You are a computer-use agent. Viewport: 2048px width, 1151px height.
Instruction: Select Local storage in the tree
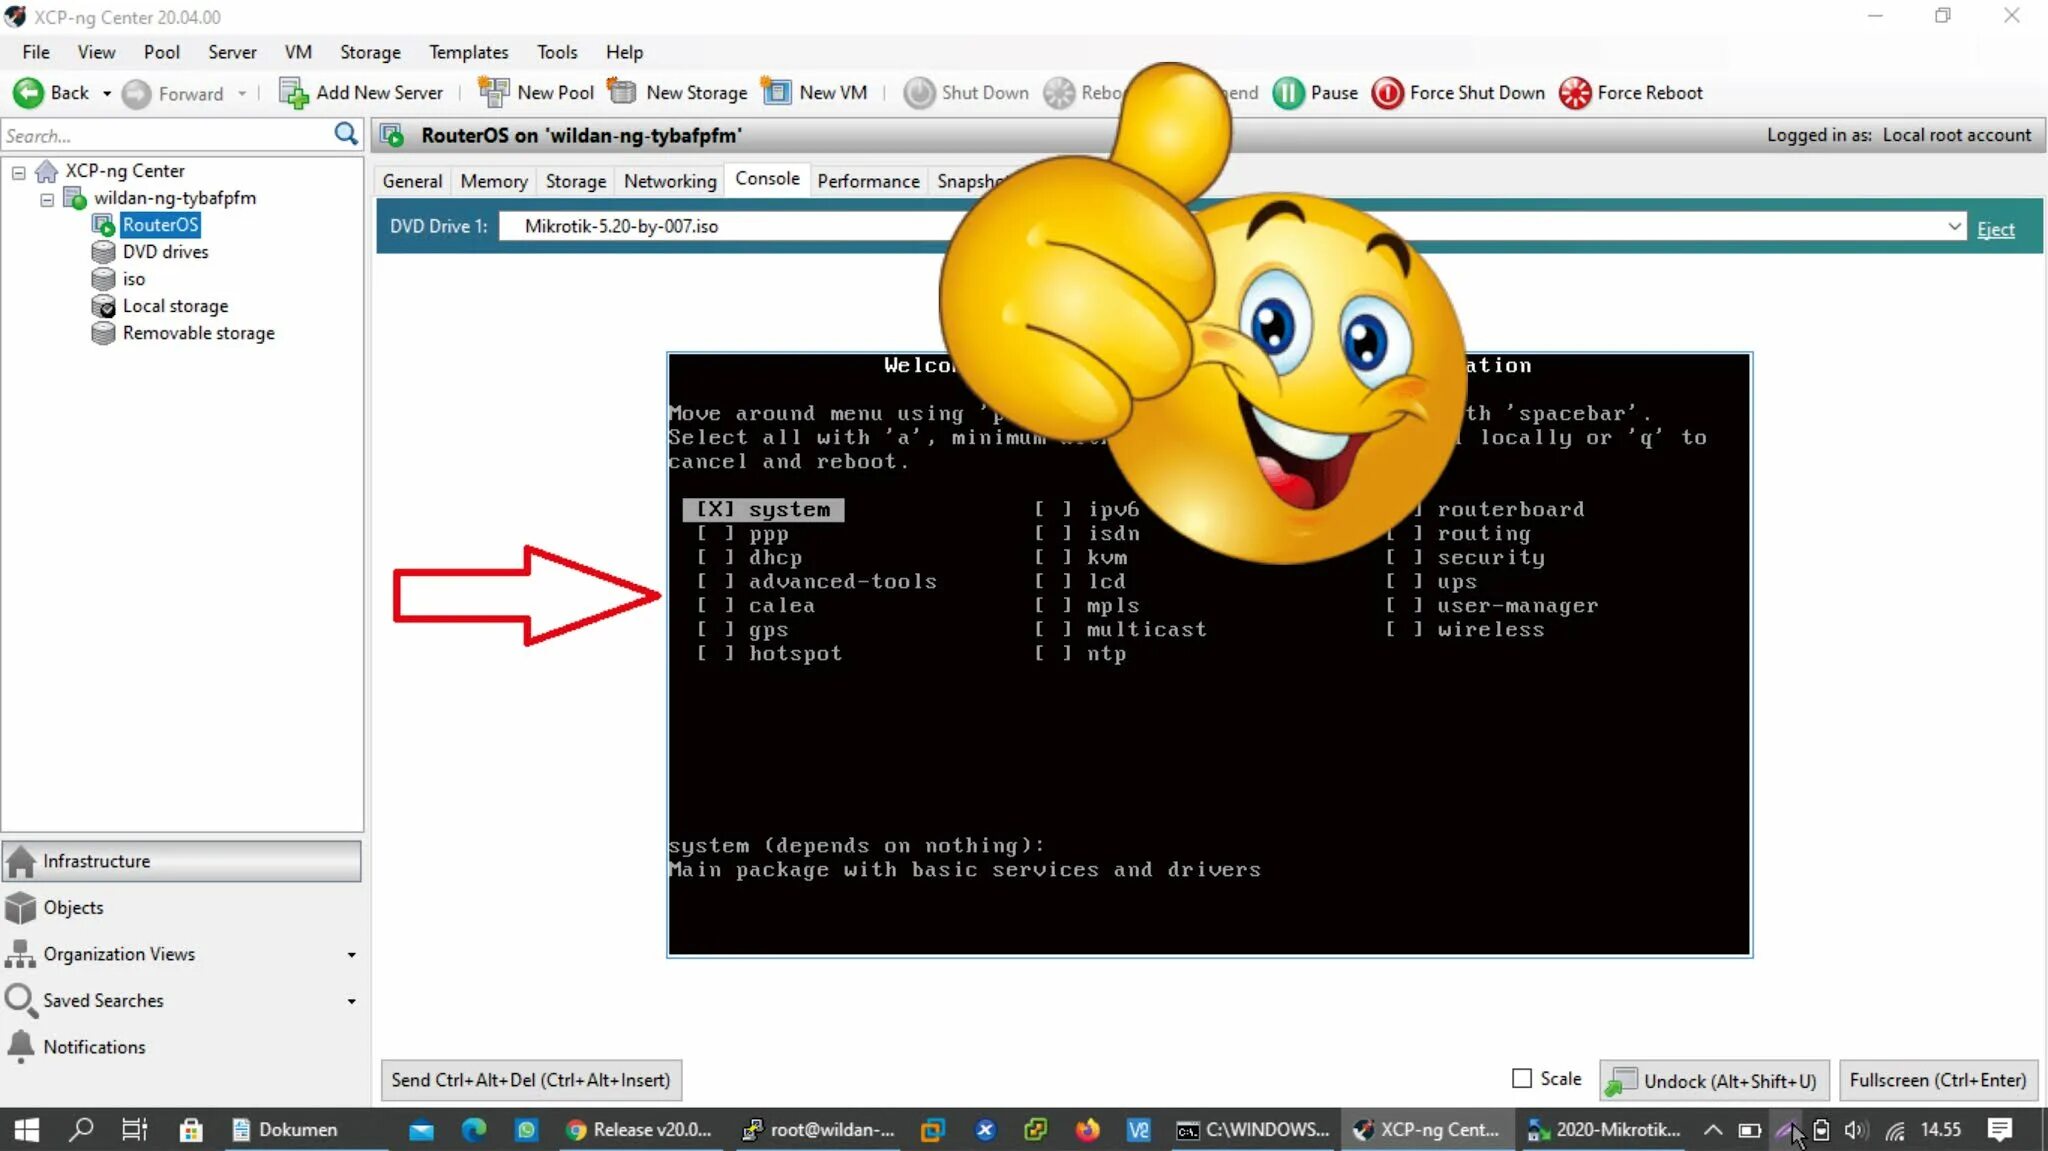click(175, 306)
